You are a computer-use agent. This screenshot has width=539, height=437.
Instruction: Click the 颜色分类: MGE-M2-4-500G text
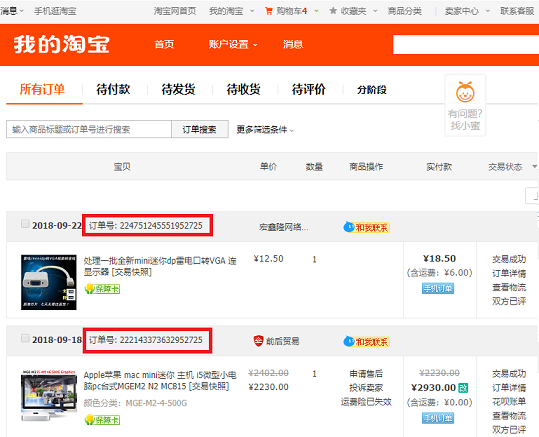click(x=135, y=403)
